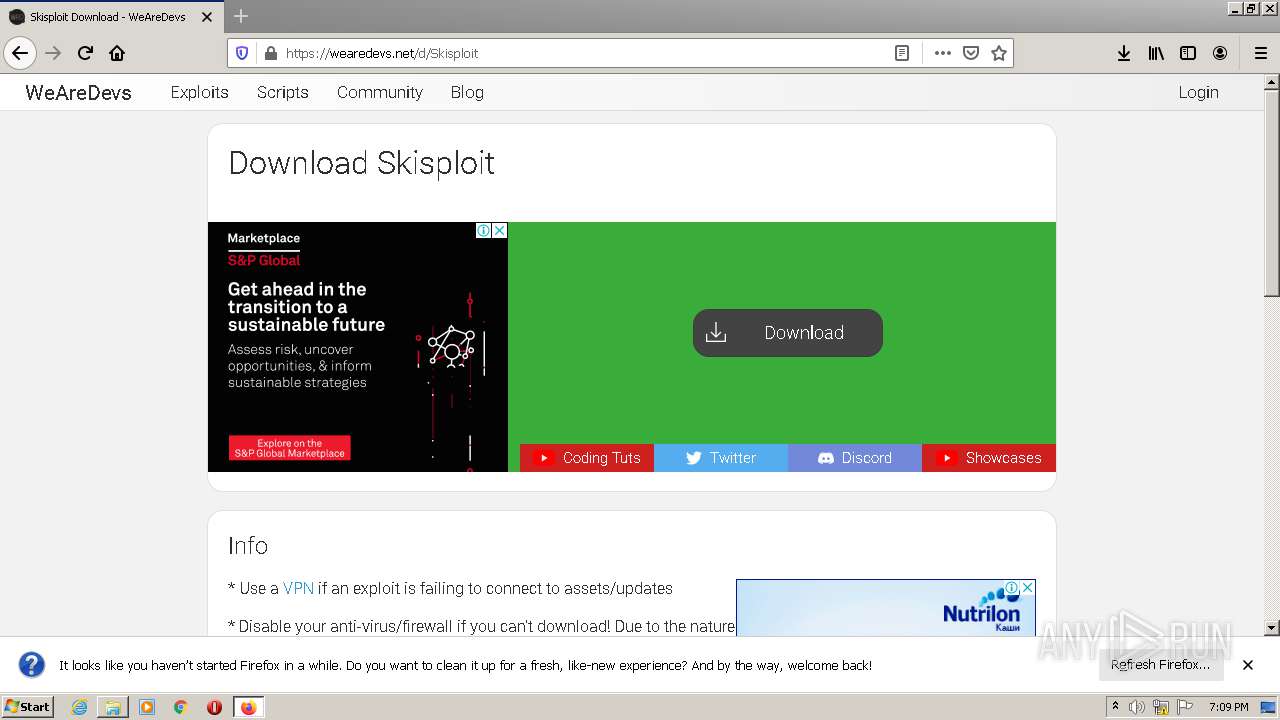Image resolution: width=1280 pixels, height=720 pixels.
Task: Open Exploits in site navigation
Action: point(199,92)
